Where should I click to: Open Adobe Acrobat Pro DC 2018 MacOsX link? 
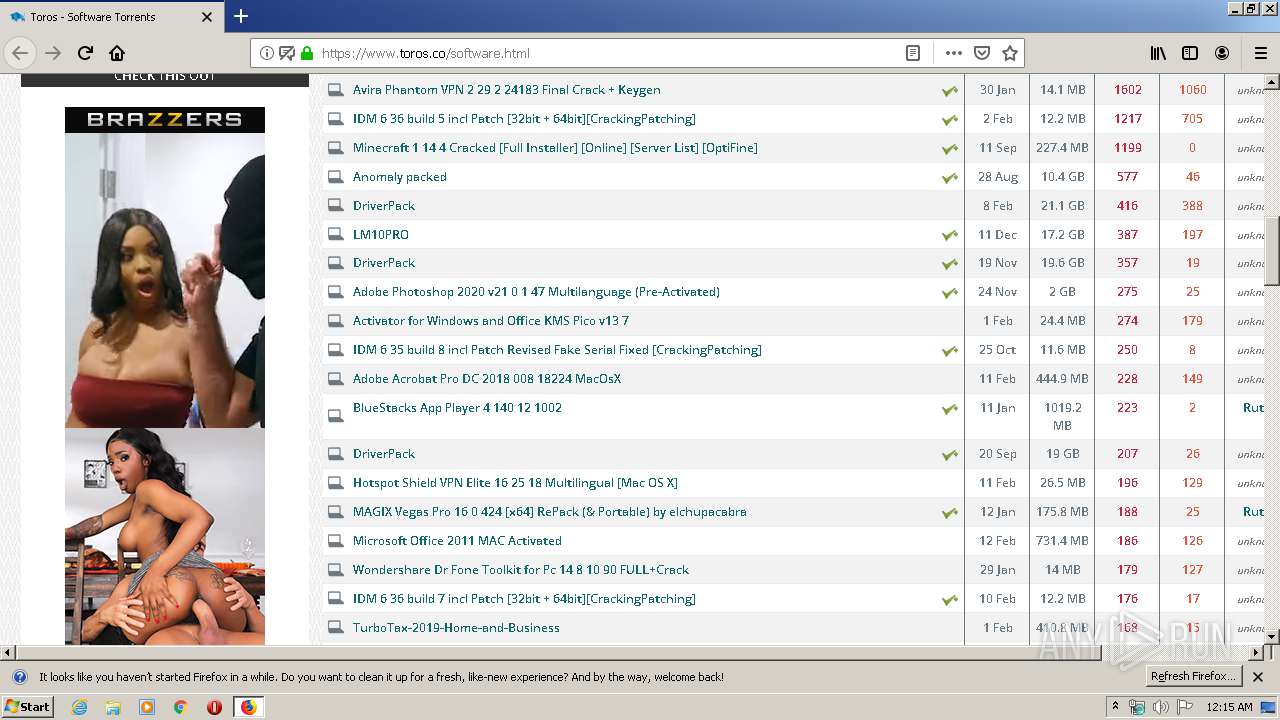(x=486, y=379)
